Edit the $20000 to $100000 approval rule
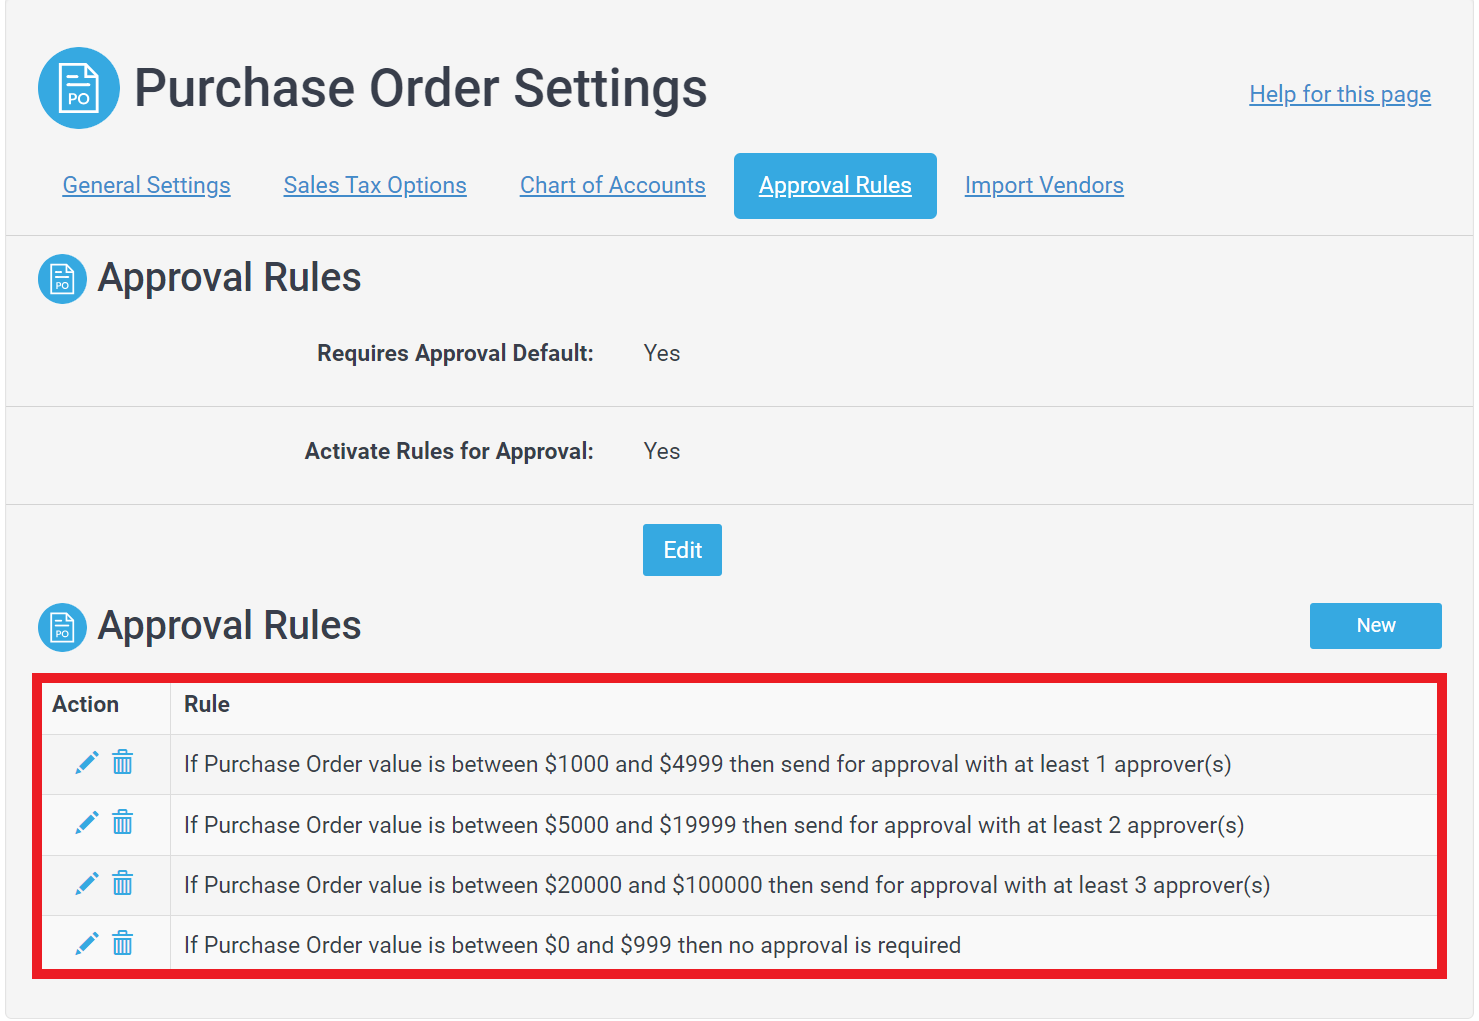Image resolution: width=1479 pixels, height=1021 pixels. coord(87,883)
